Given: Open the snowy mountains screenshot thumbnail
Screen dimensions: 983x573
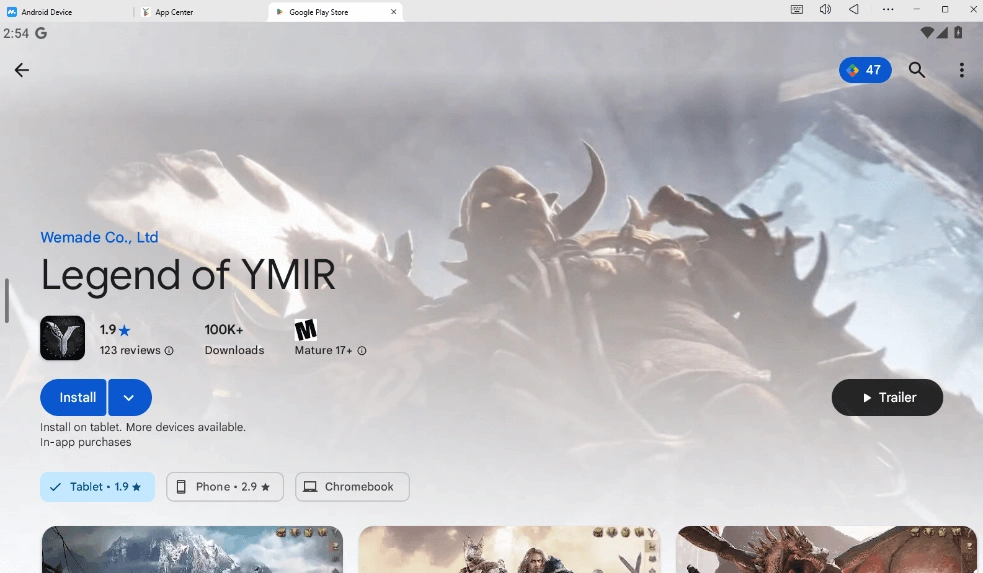Looking at the screenshot, I should [192, 549].
